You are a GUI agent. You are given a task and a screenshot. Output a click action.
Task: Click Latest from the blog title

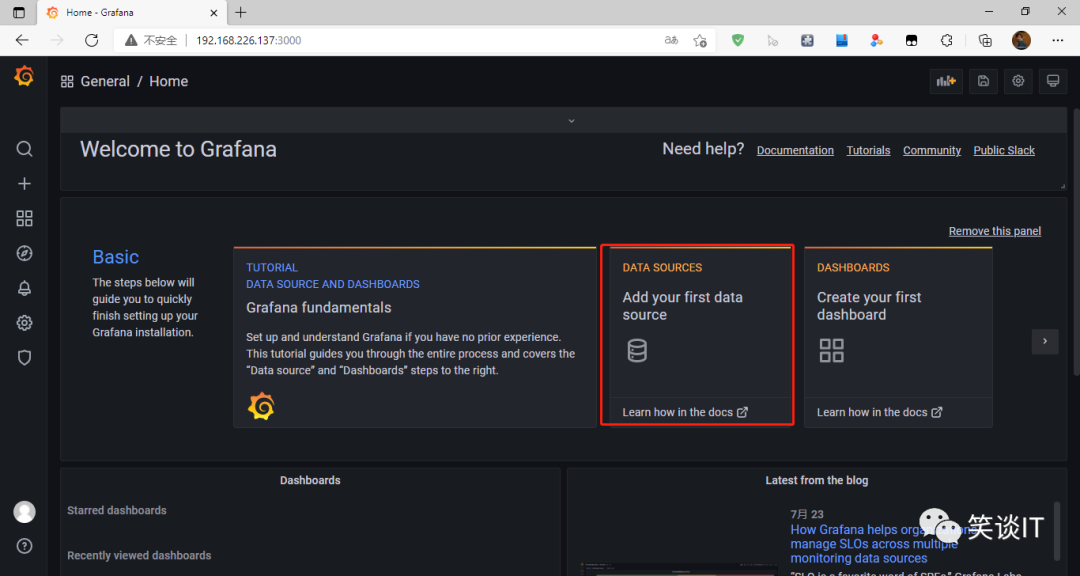tap(816, 480)
